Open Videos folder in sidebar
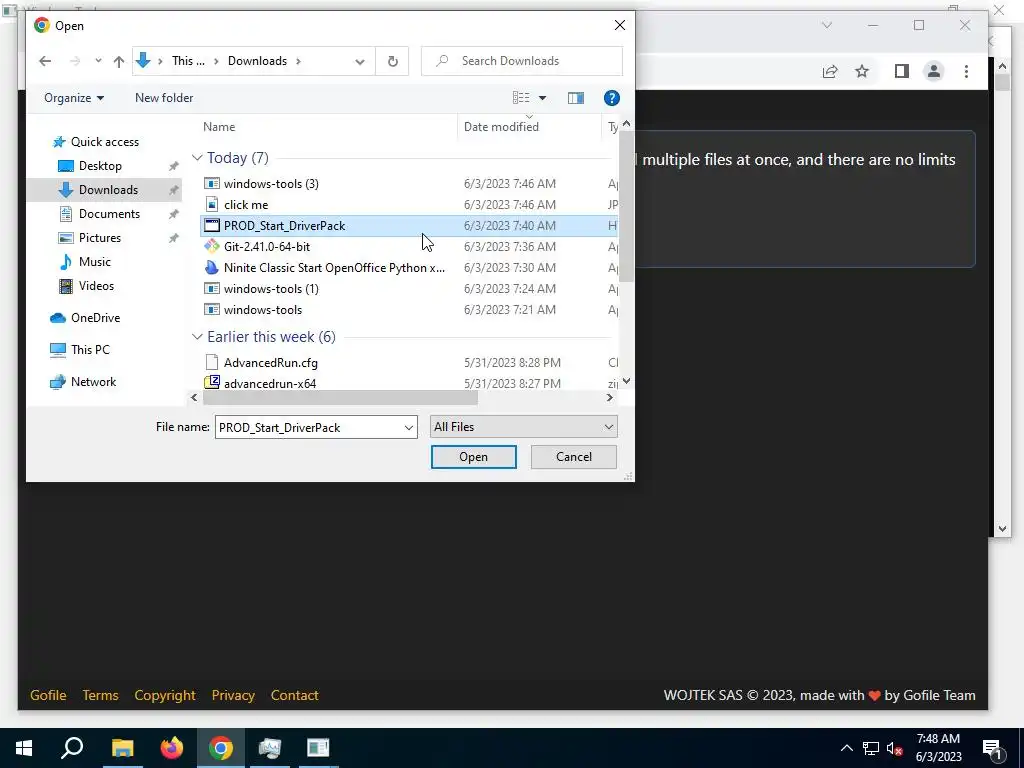This screenshot has height=768, width=1024. 96,286
